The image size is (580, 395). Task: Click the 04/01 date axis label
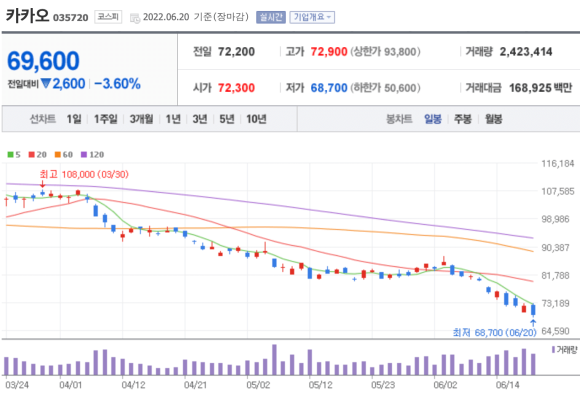click(x=70, y=385)
